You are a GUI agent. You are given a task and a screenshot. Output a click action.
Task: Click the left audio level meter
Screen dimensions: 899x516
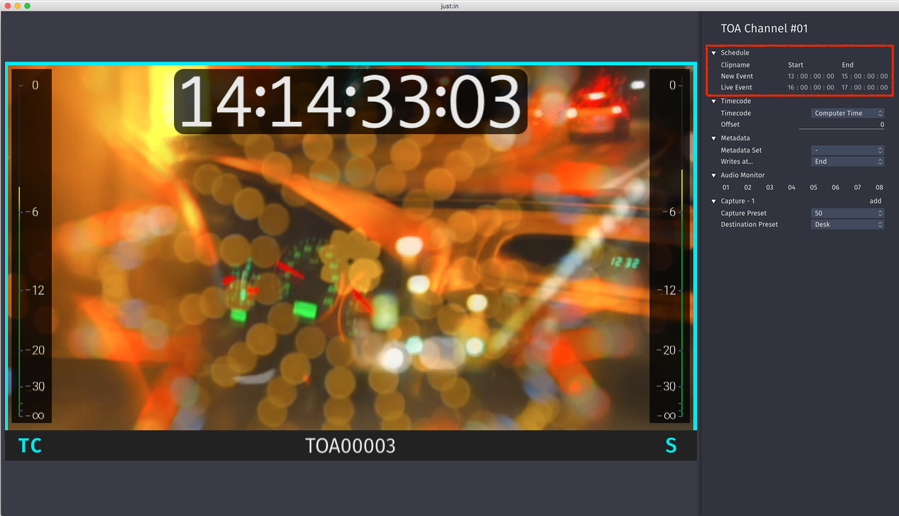click(x=32, y=246)
